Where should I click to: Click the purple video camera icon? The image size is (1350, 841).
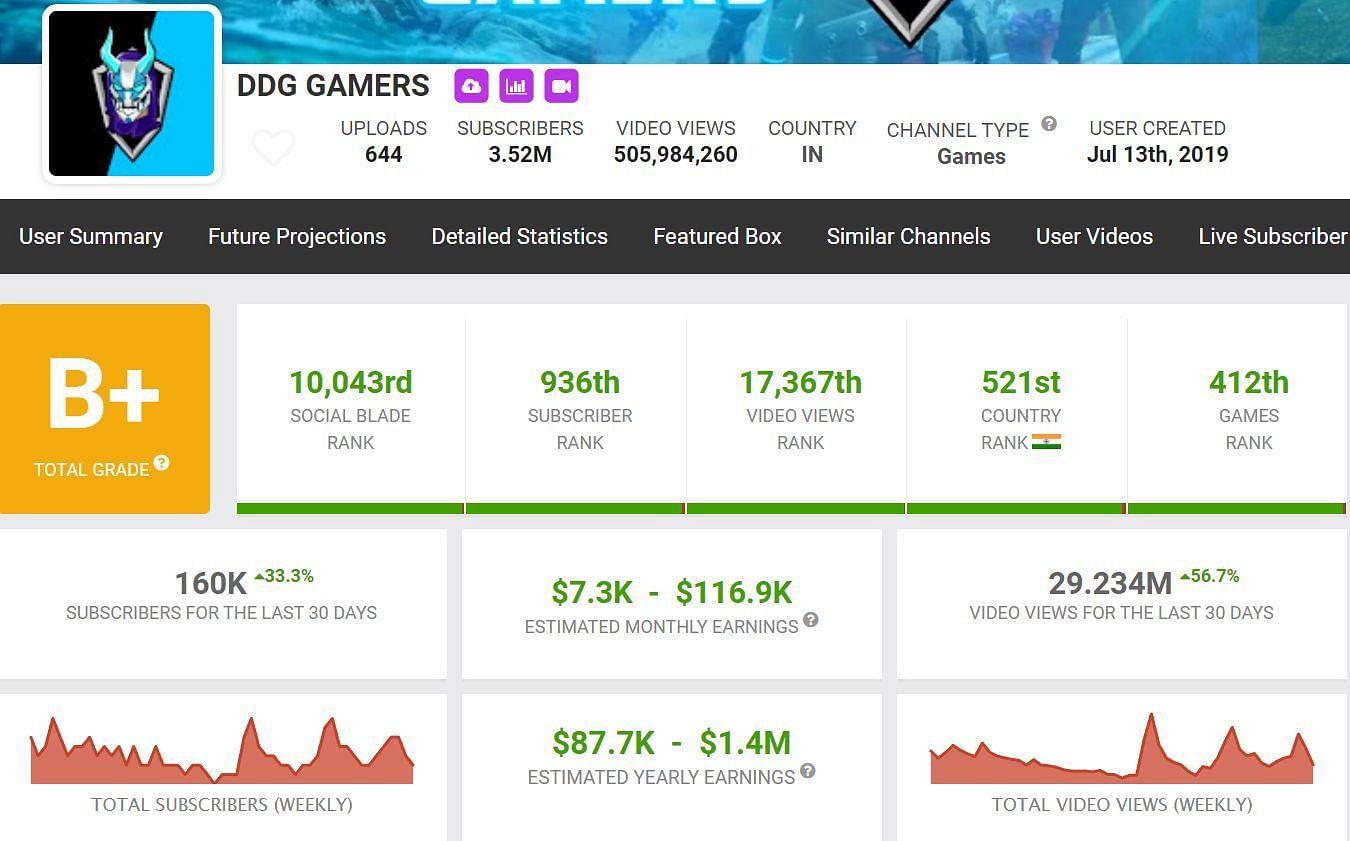click(x=561, y=86)
